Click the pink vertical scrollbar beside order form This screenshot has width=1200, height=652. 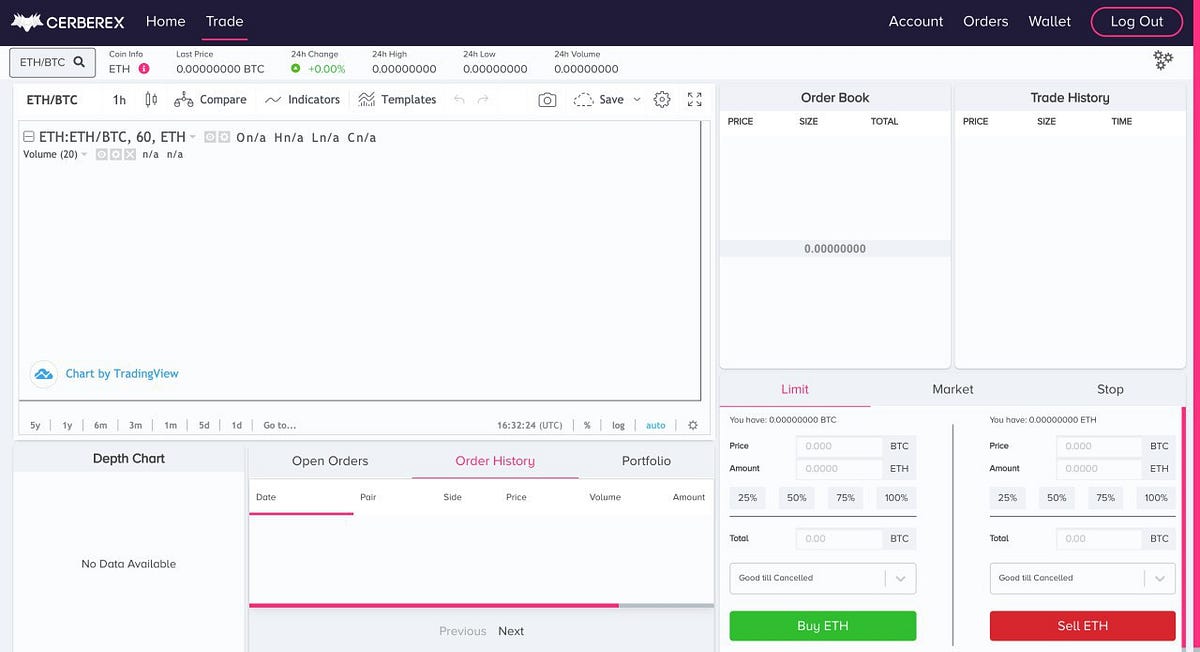1184,528
